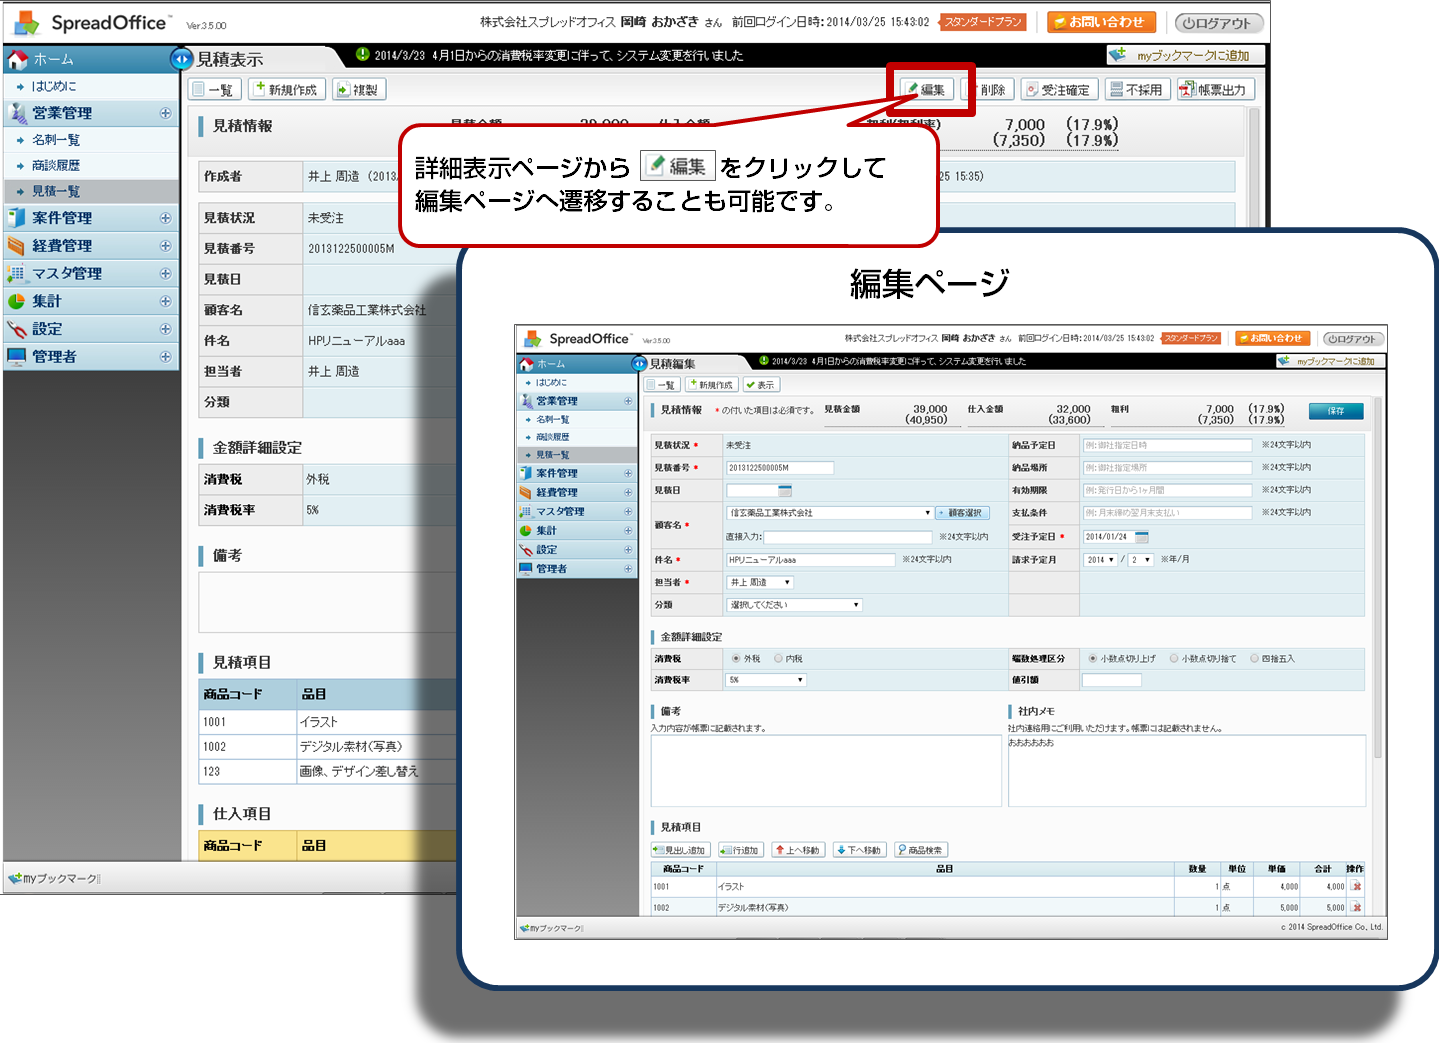The width and height of the screenshot is (1439, 1043).
Task: Open the 担当者 dropdown showing 井上 周造
Action: tap(760, 582)
